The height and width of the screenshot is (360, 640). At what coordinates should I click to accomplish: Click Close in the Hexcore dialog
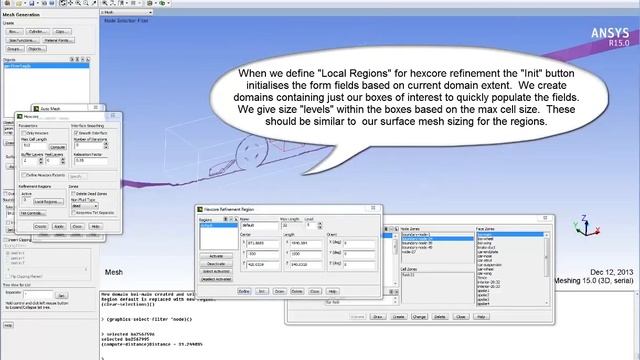tap(77, 226)
